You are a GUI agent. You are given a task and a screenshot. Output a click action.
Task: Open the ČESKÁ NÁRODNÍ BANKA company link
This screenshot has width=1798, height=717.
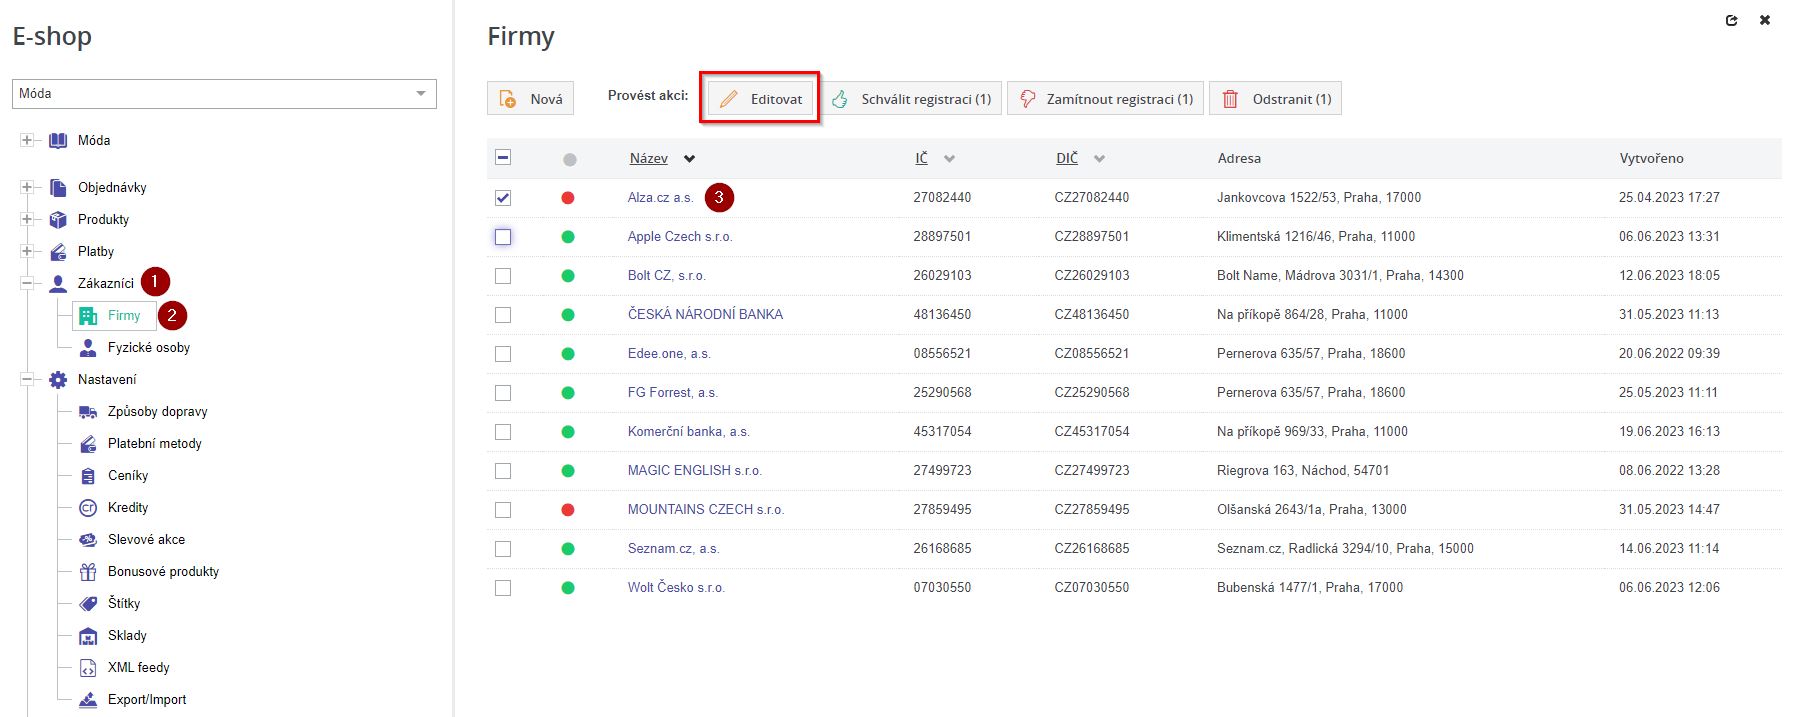tap(705, 315)
